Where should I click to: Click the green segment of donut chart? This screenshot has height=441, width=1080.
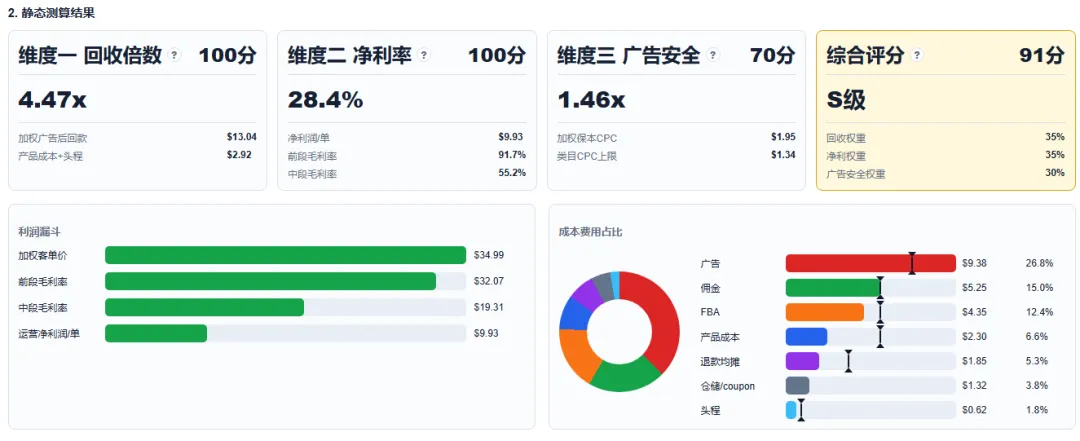pyautogui.click(x=623, y=377)
